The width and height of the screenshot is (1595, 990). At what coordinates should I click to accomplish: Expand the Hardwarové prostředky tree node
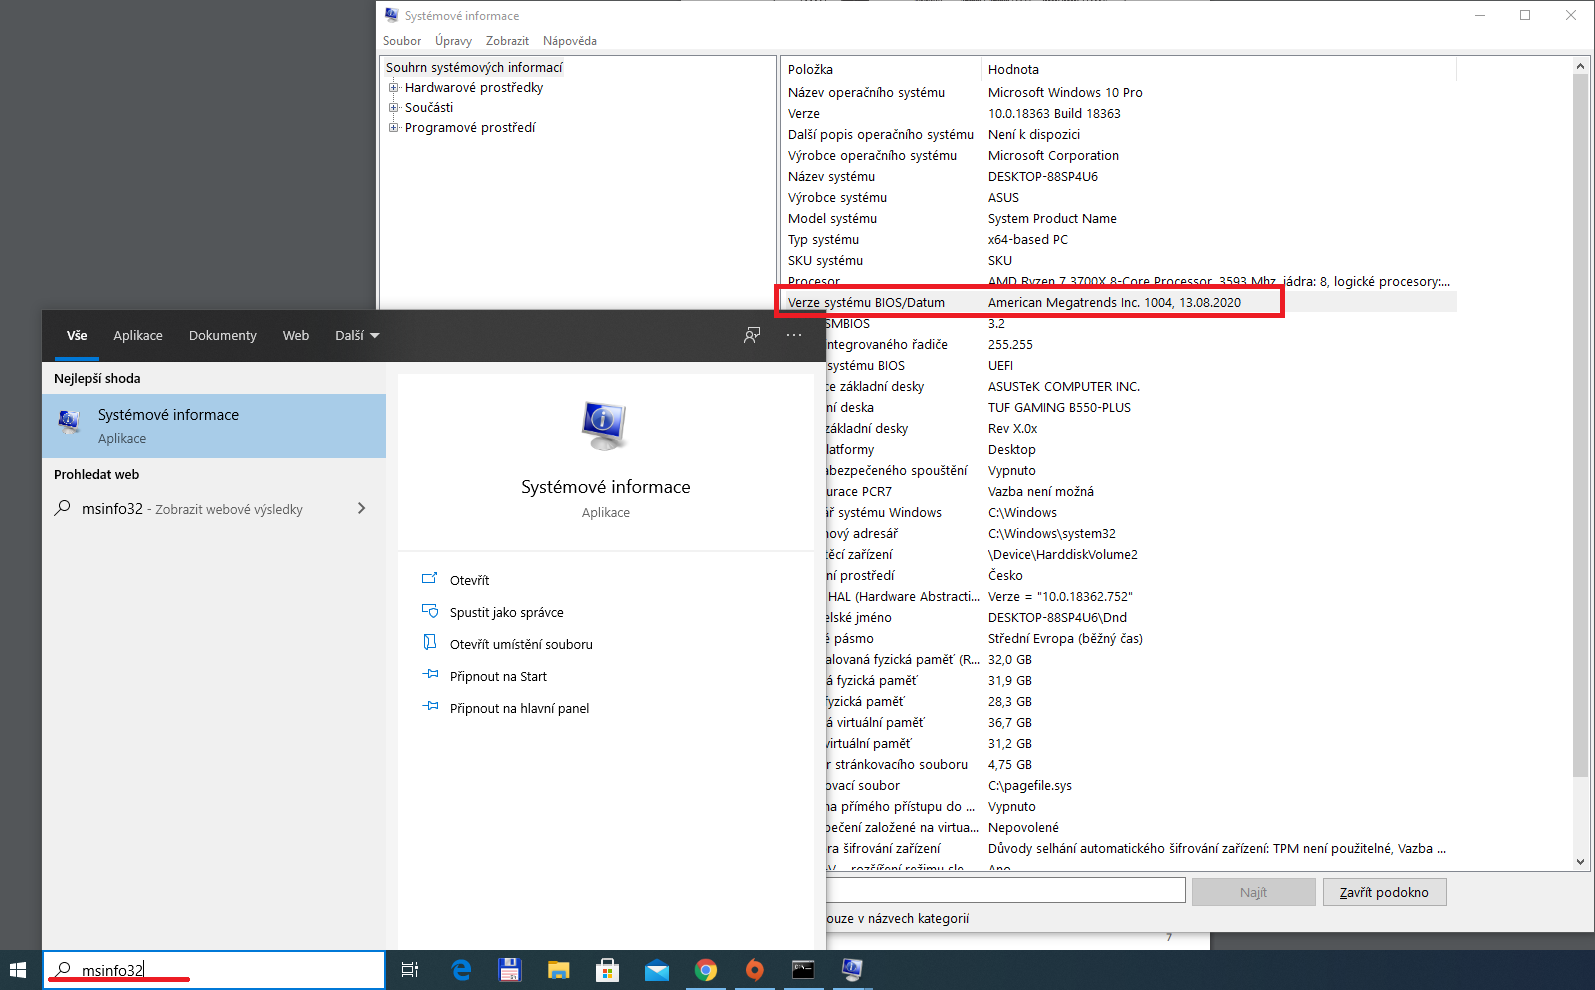(x=394, y=88)
